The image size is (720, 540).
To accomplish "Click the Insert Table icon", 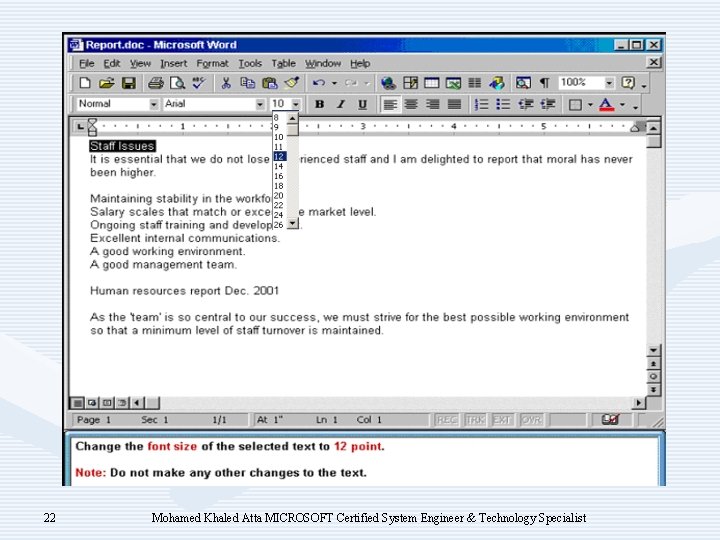I will [432, 83].
